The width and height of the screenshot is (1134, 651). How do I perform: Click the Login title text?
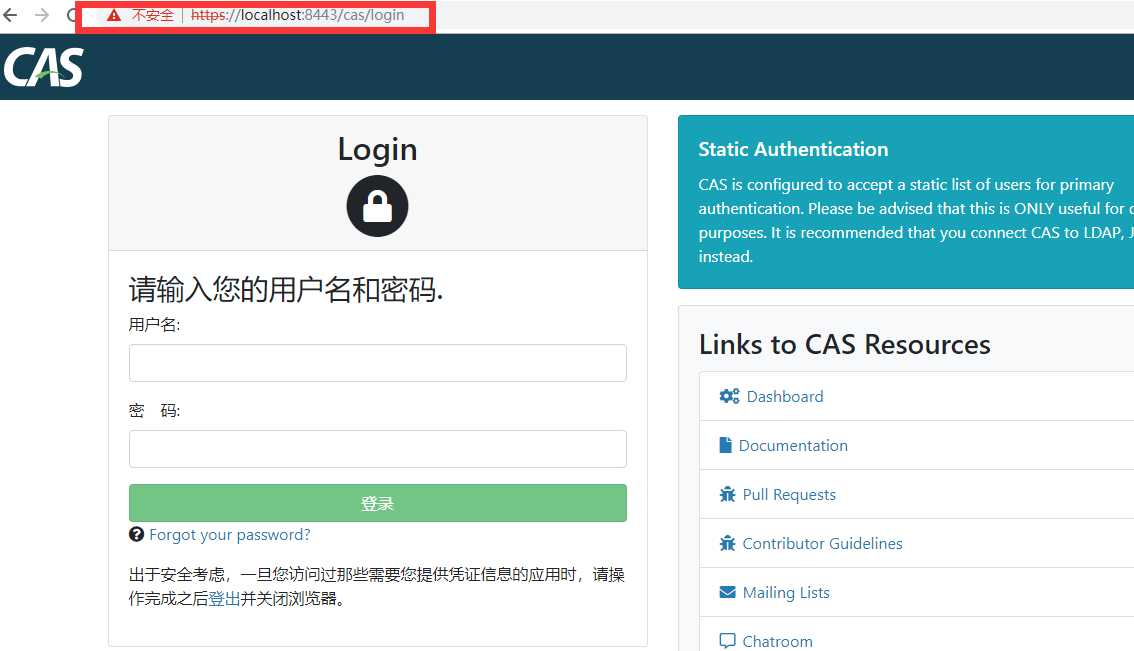pyautogui.click(x=378, y=149)
